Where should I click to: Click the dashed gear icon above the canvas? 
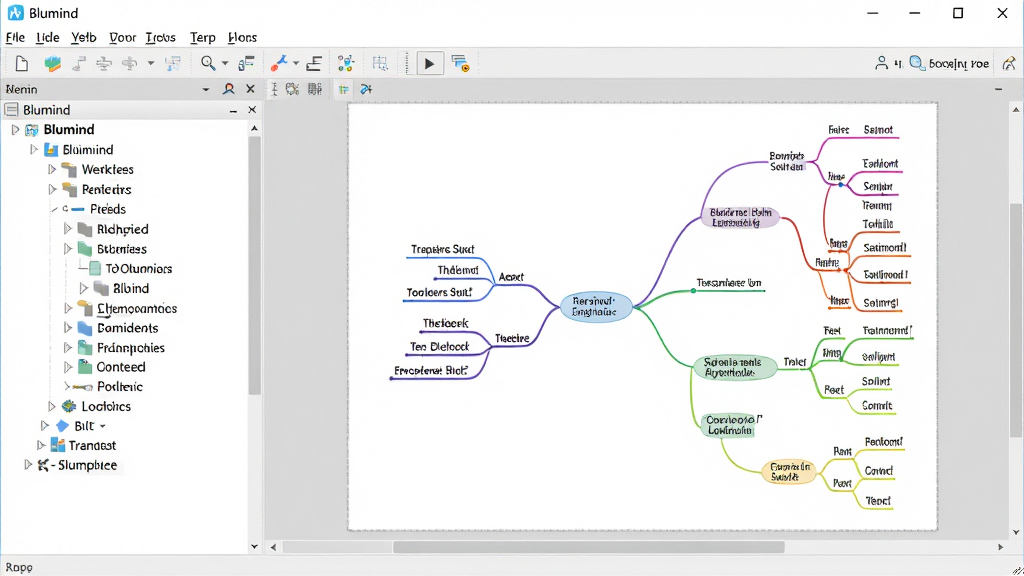(293, 89)
